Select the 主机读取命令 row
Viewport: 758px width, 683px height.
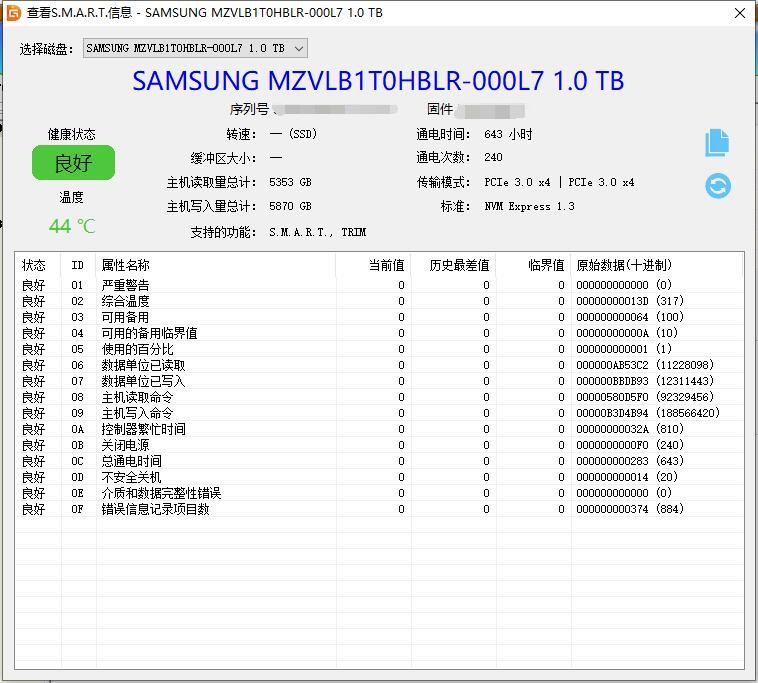tap(379, 397)
